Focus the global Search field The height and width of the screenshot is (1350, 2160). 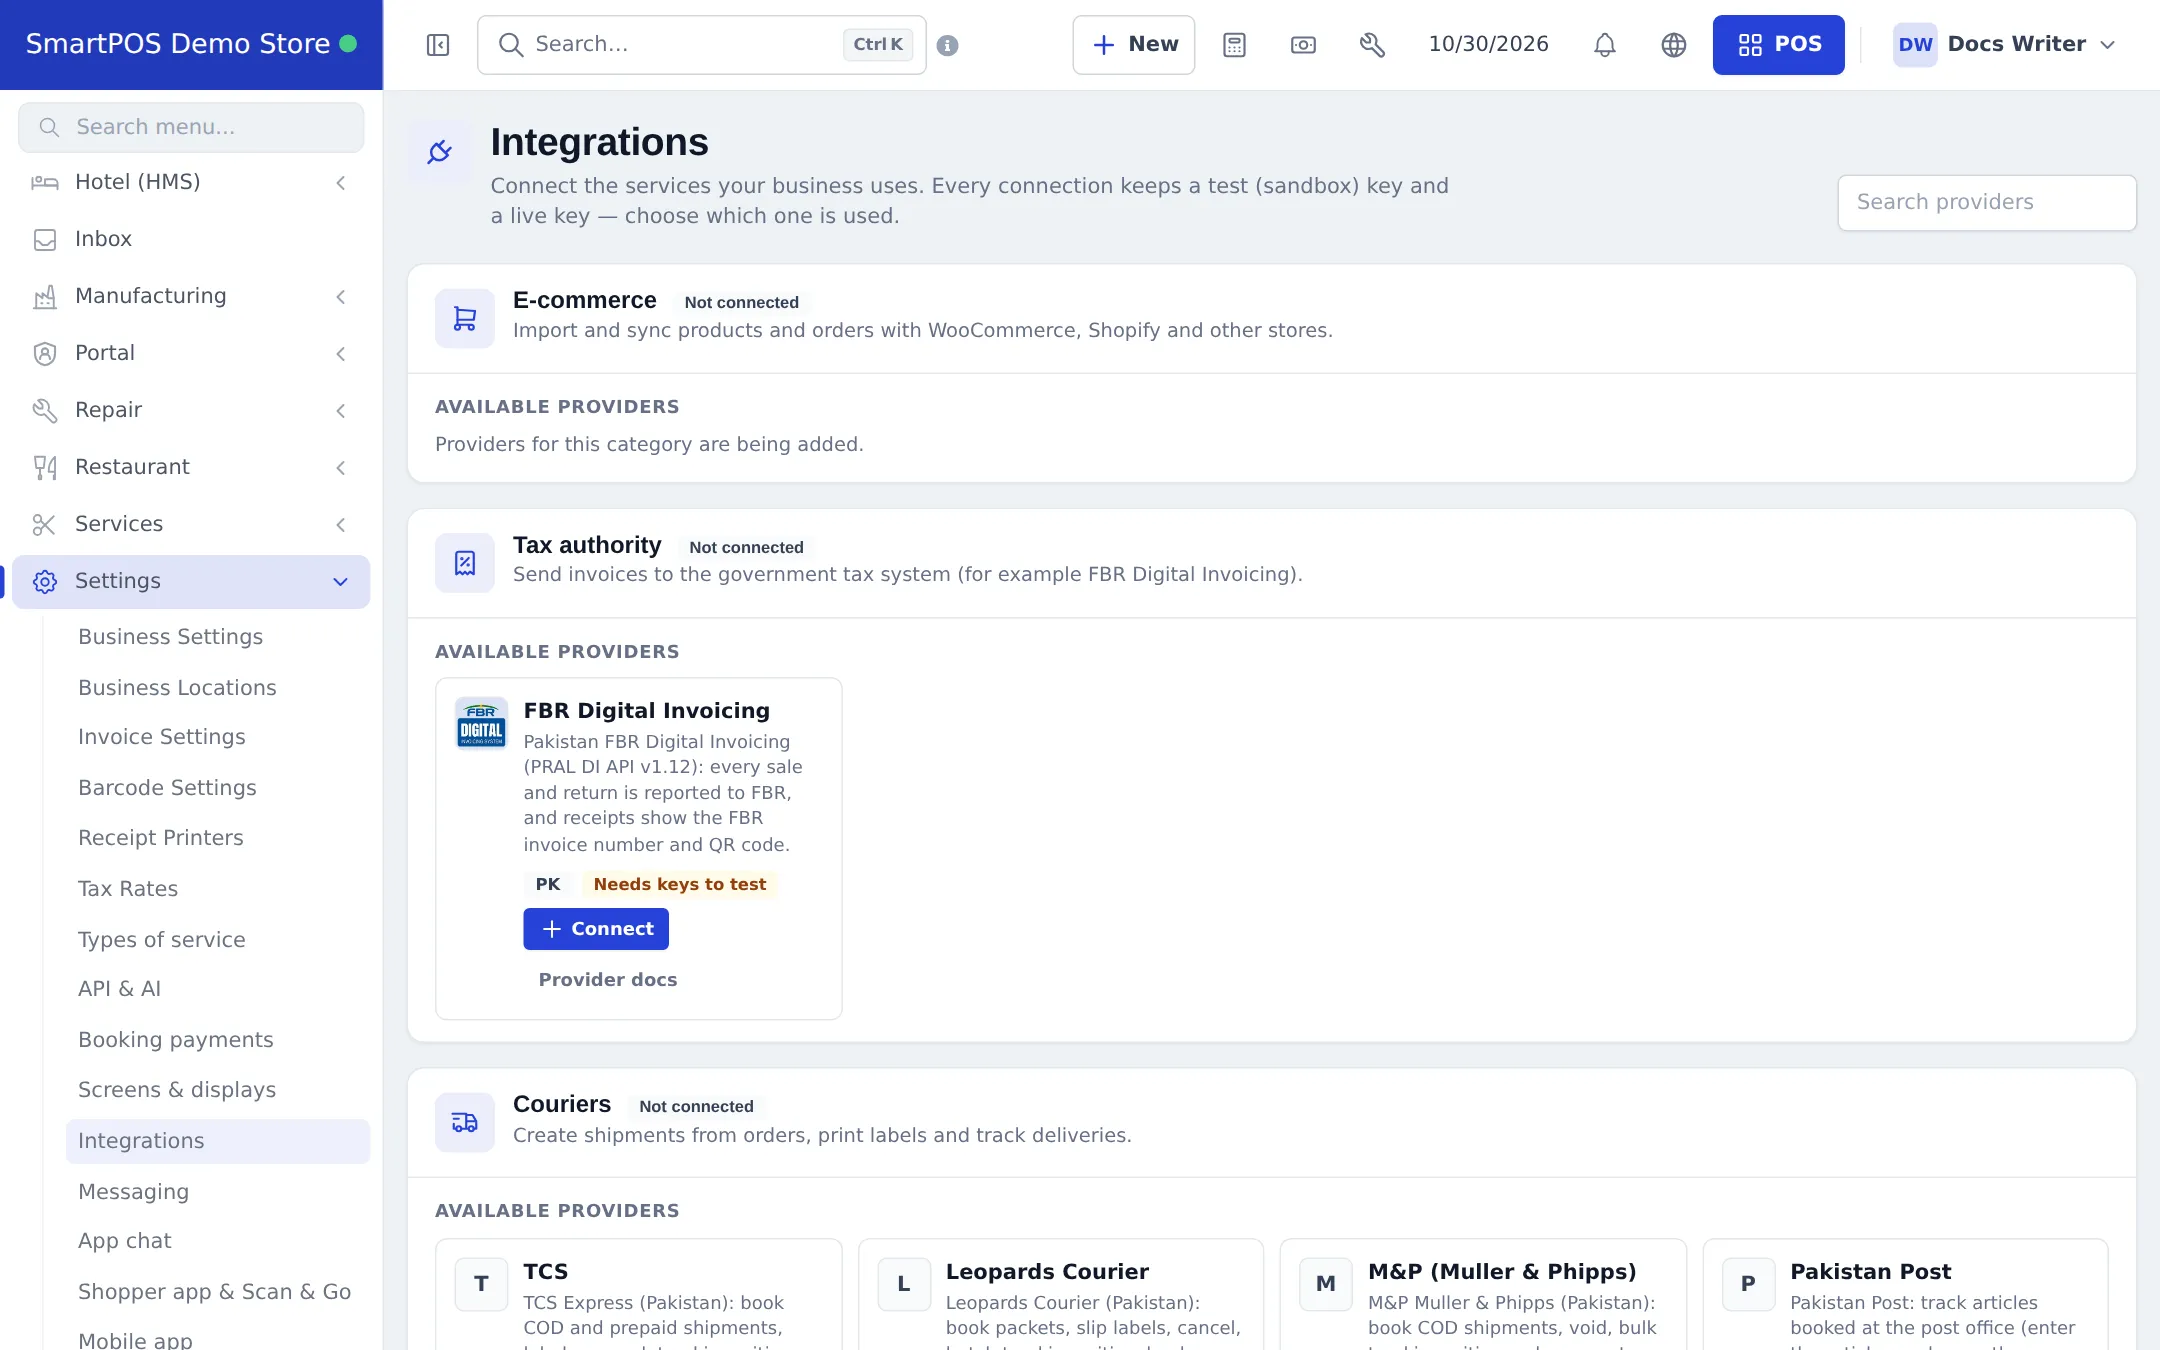pyautogui.click(x=701, y=45)
